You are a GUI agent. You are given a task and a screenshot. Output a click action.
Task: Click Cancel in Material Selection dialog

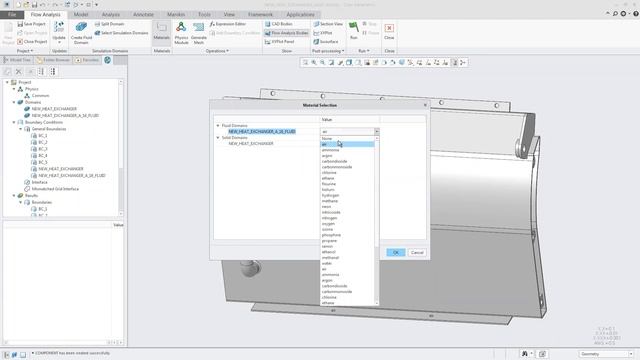pos(417,253)
